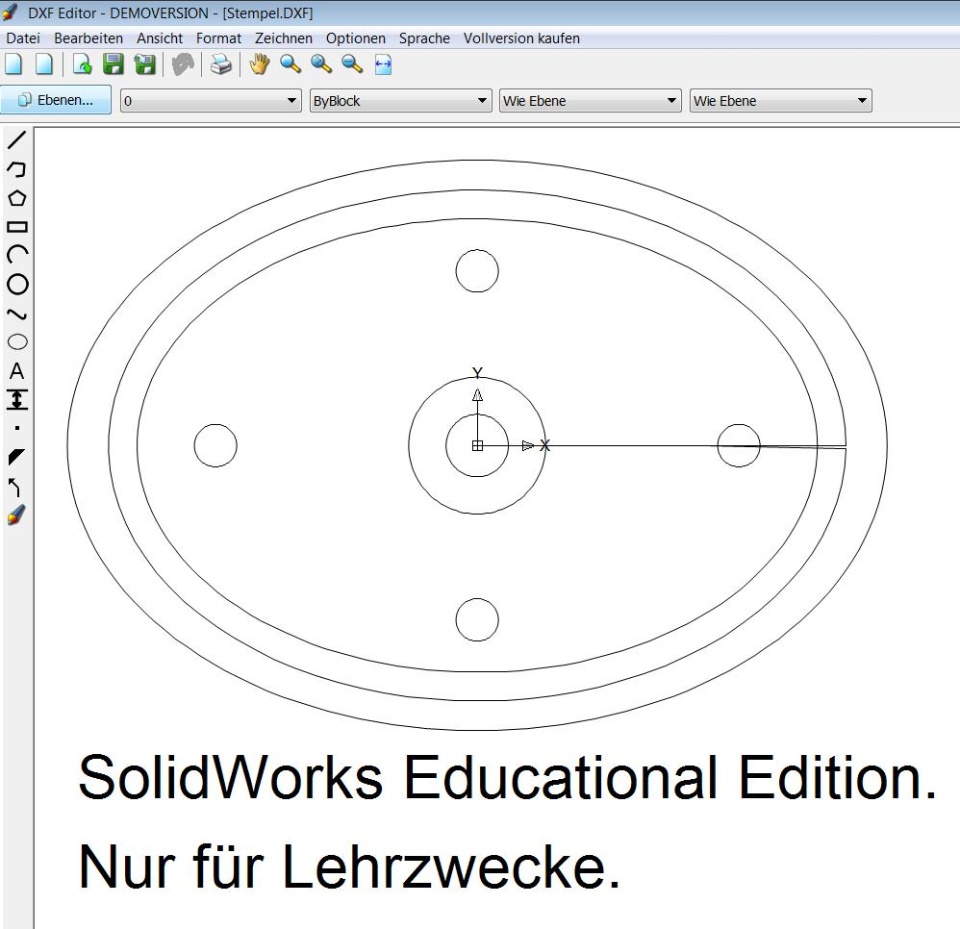Select the Leader arrow tool
This screenshot has width=960, height=929.
[17, 487]
